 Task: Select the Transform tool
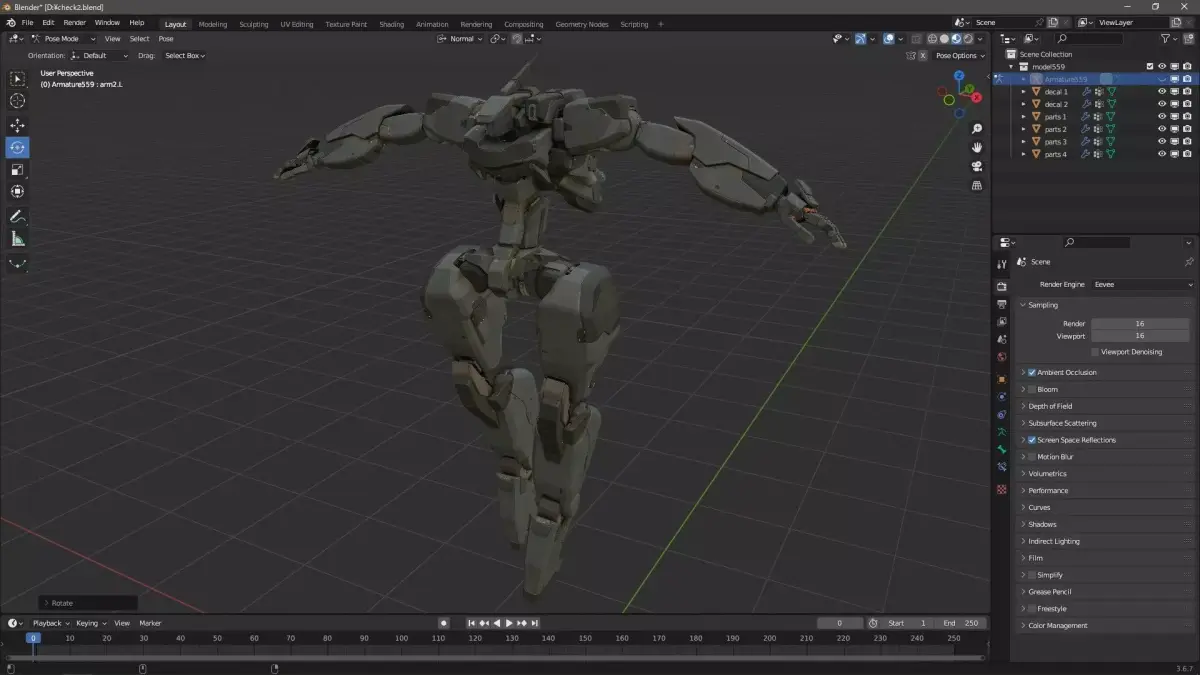coord(18,191)
